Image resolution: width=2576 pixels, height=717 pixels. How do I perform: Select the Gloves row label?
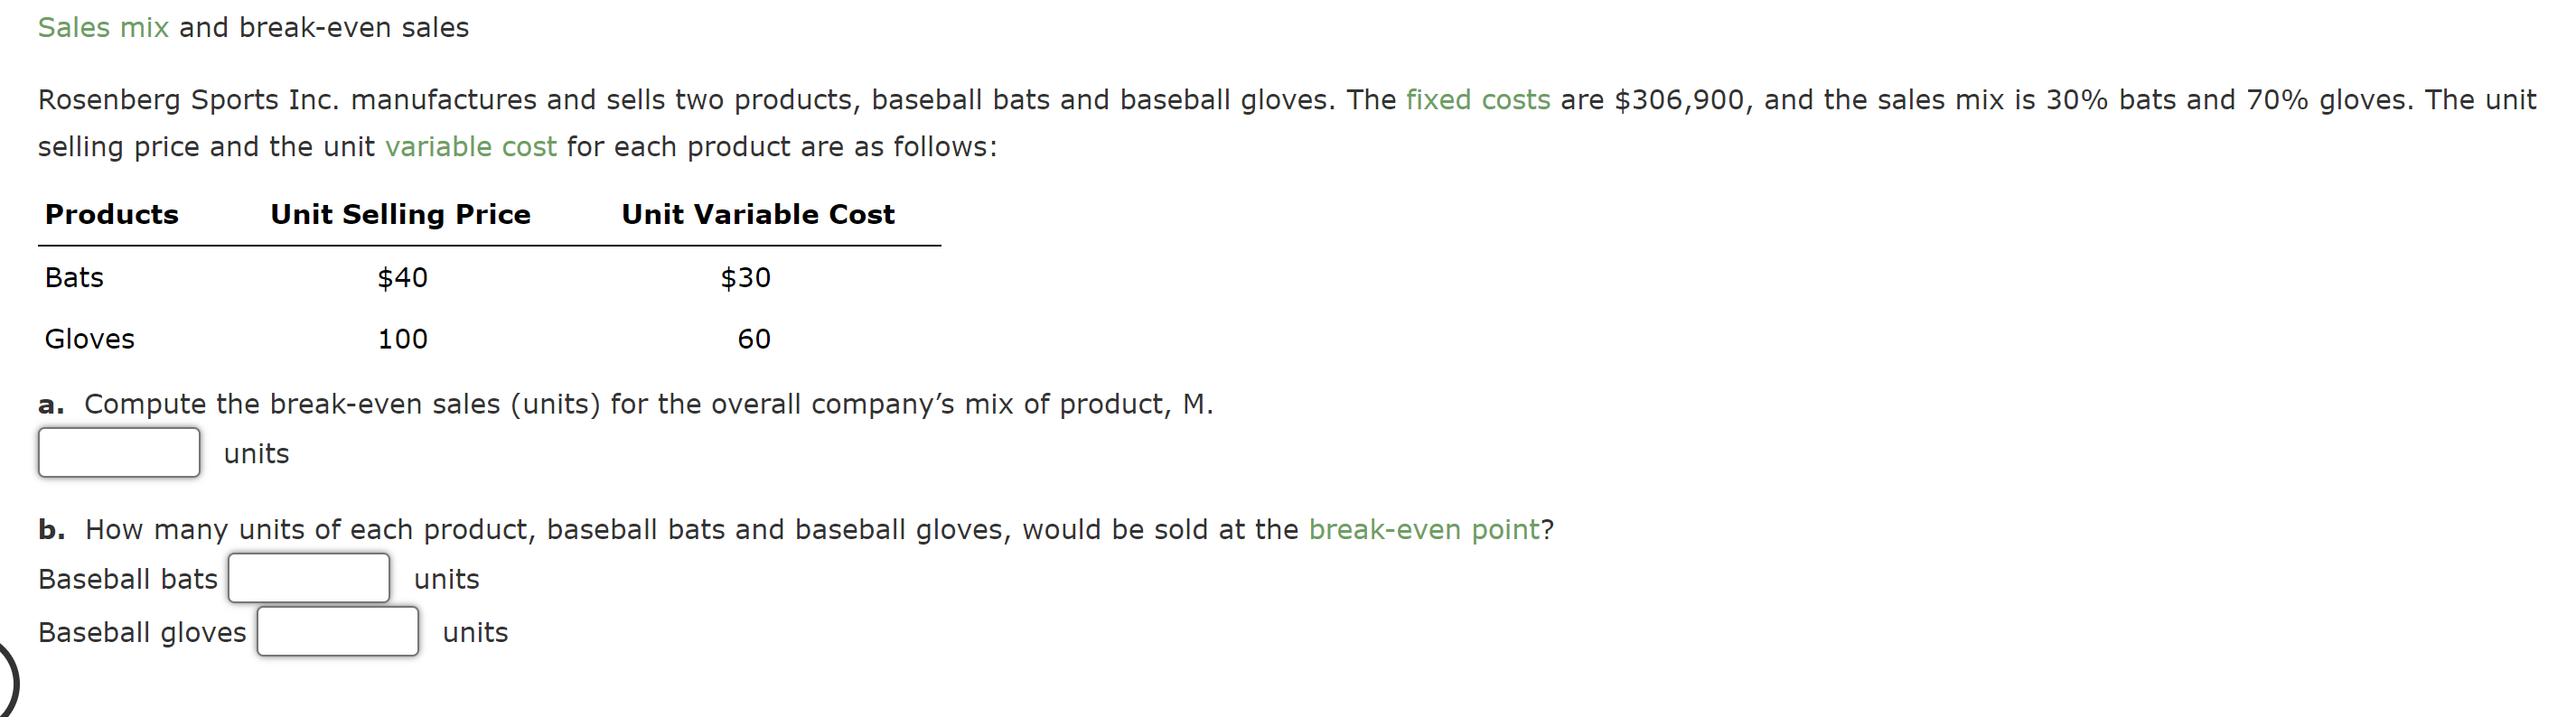pos(89,338)
